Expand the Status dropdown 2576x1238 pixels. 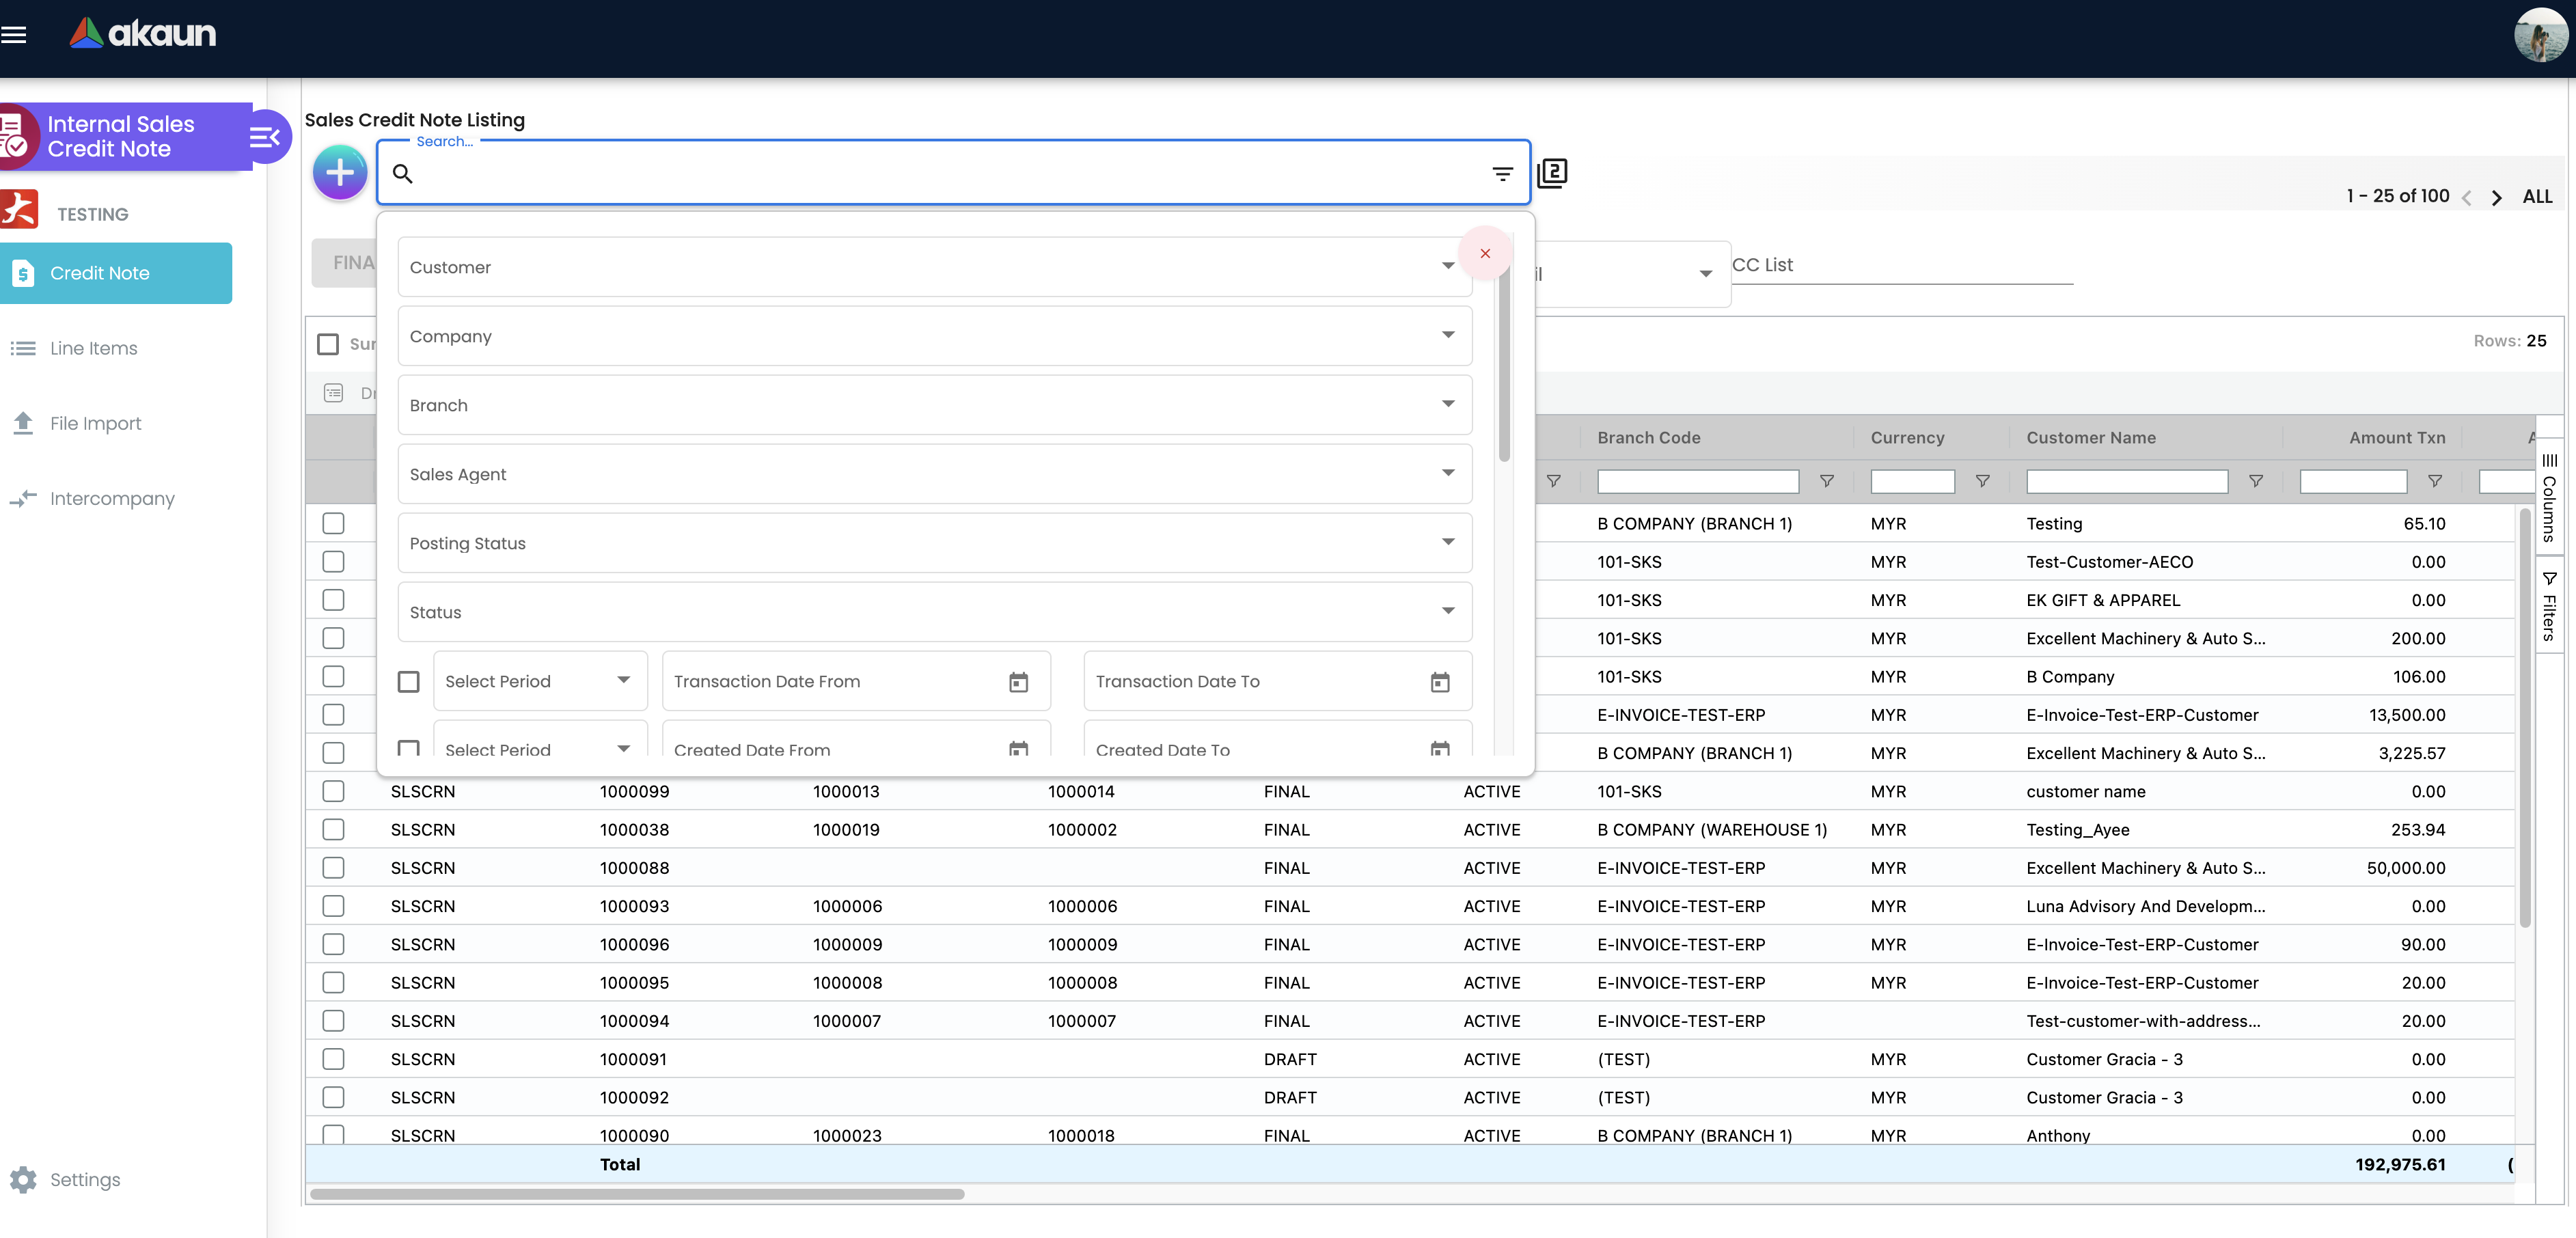[x=934, y=612]
